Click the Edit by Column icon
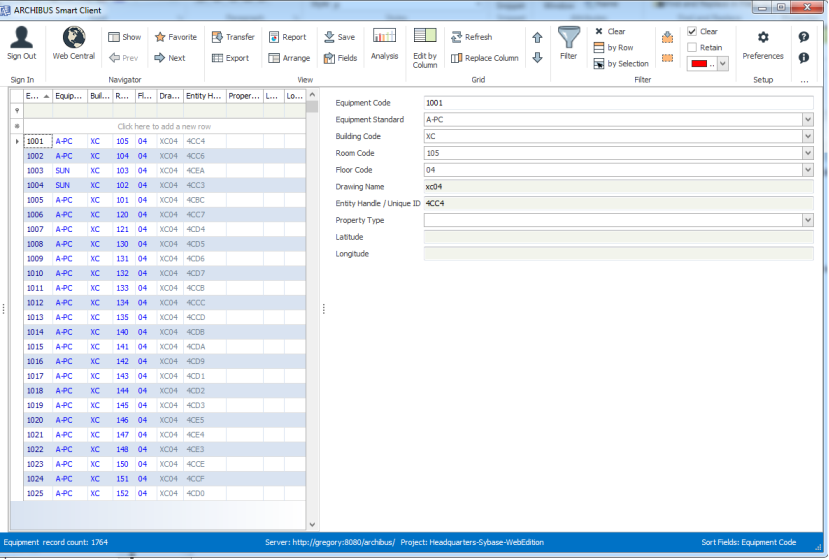 click(424, 36)
